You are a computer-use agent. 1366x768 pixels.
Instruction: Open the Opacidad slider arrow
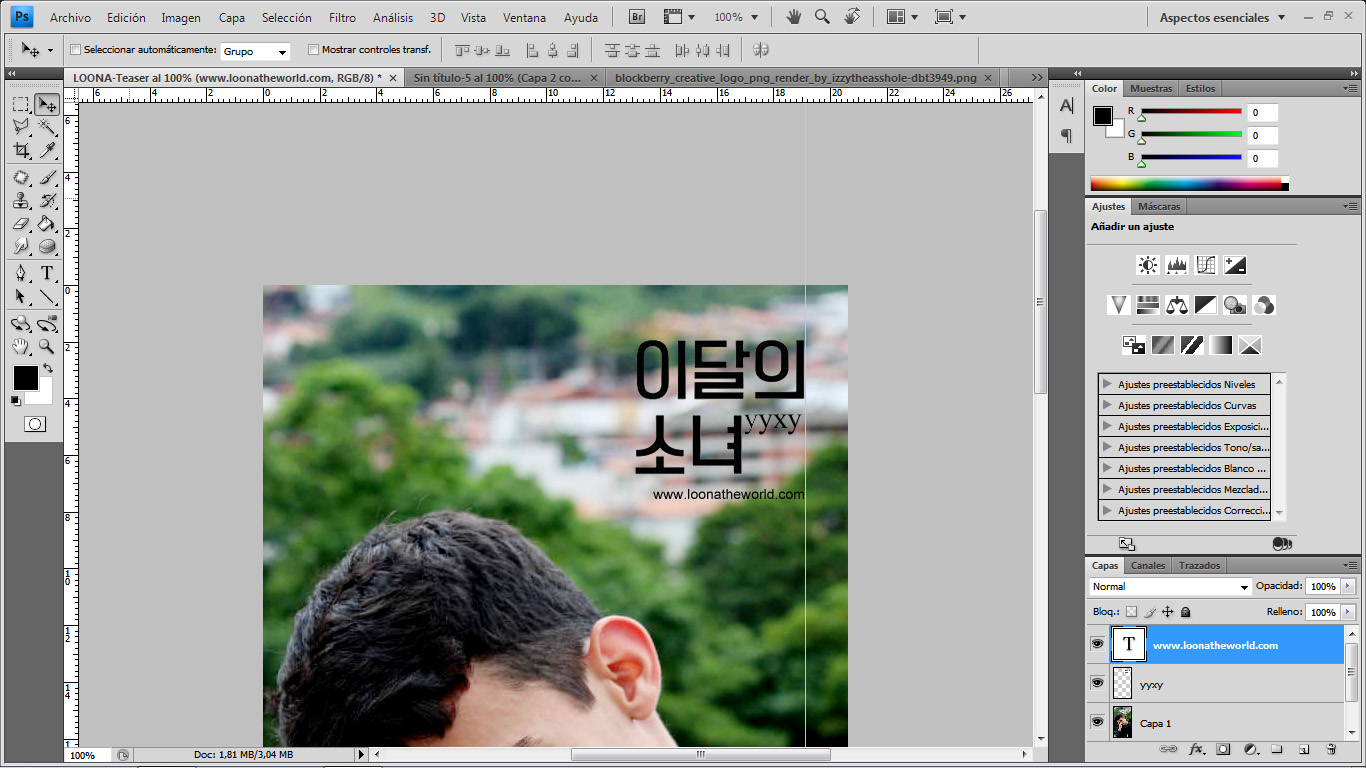tap(1348, 586)
